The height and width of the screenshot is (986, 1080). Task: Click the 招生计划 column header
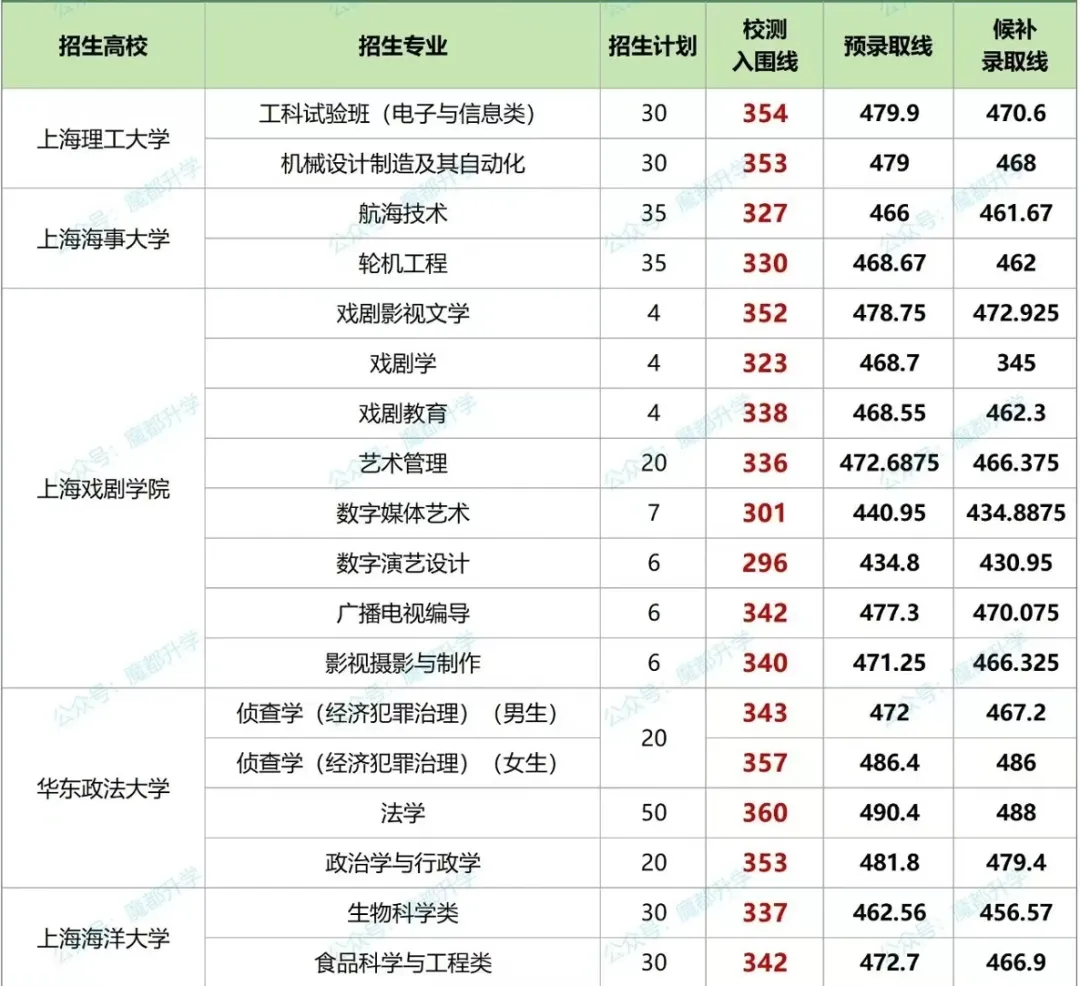point(653,46)
